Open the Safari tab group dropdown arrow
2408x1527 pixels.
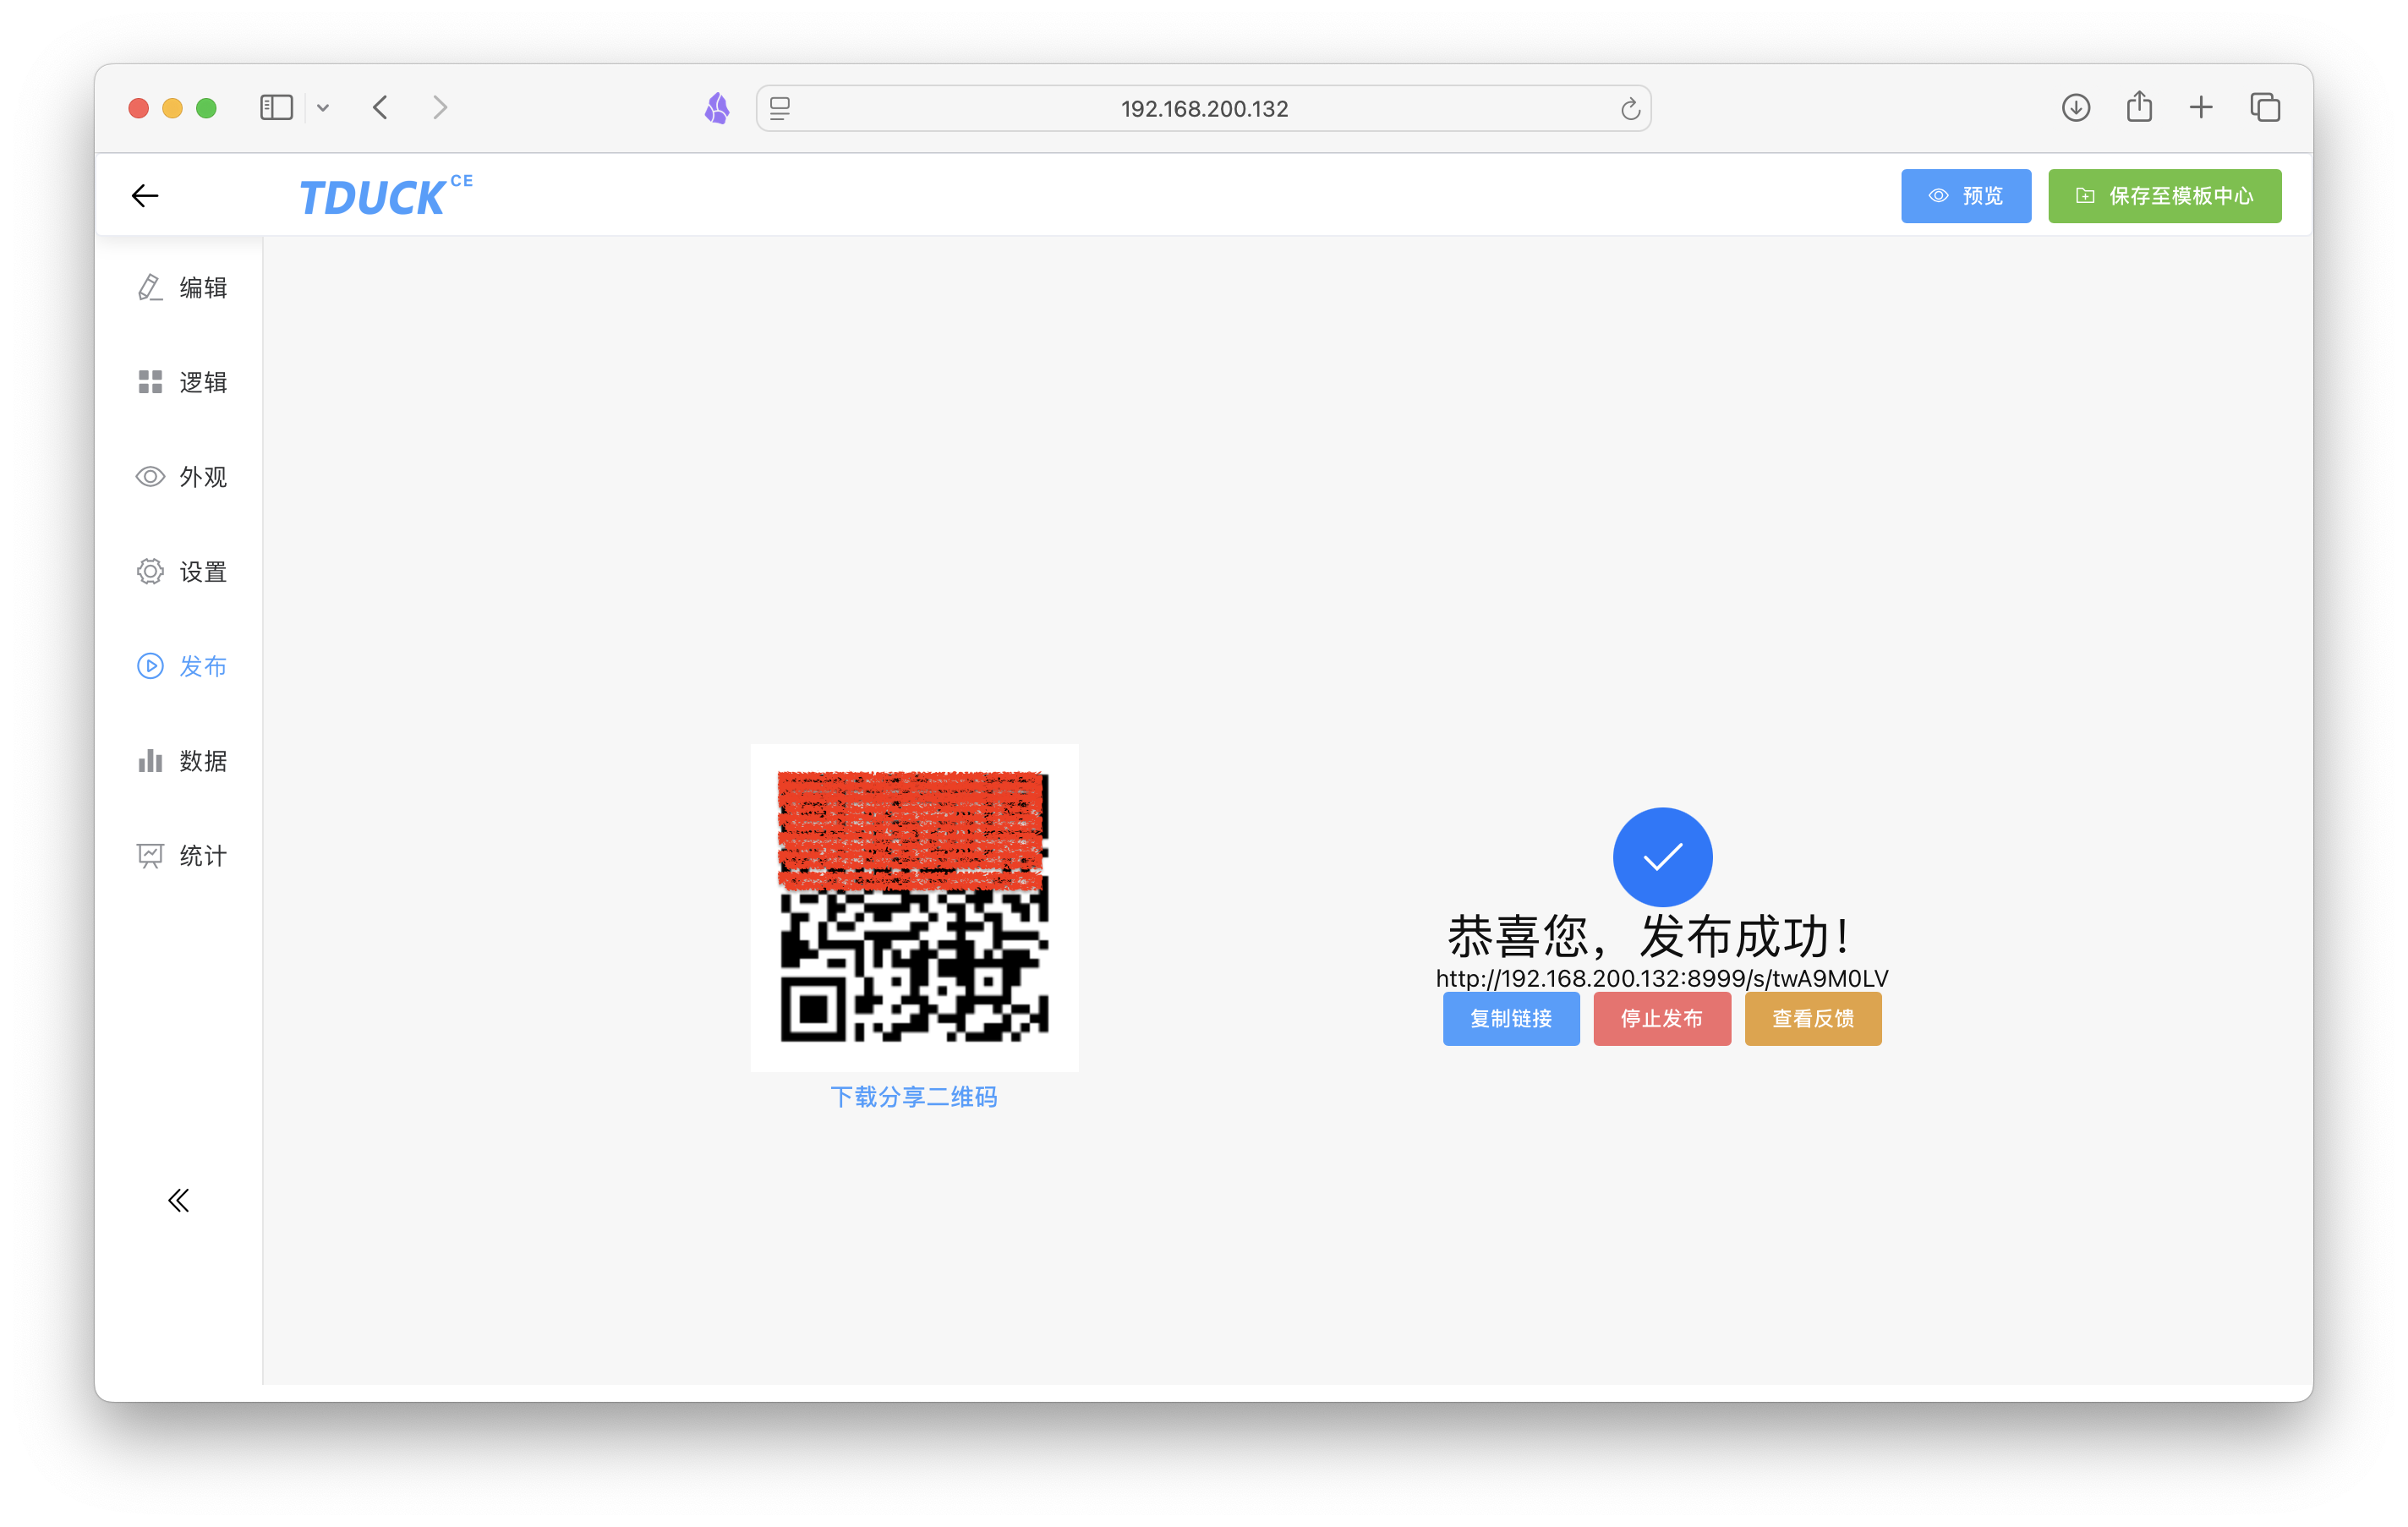pyautogui.click(x=323, y=108)
